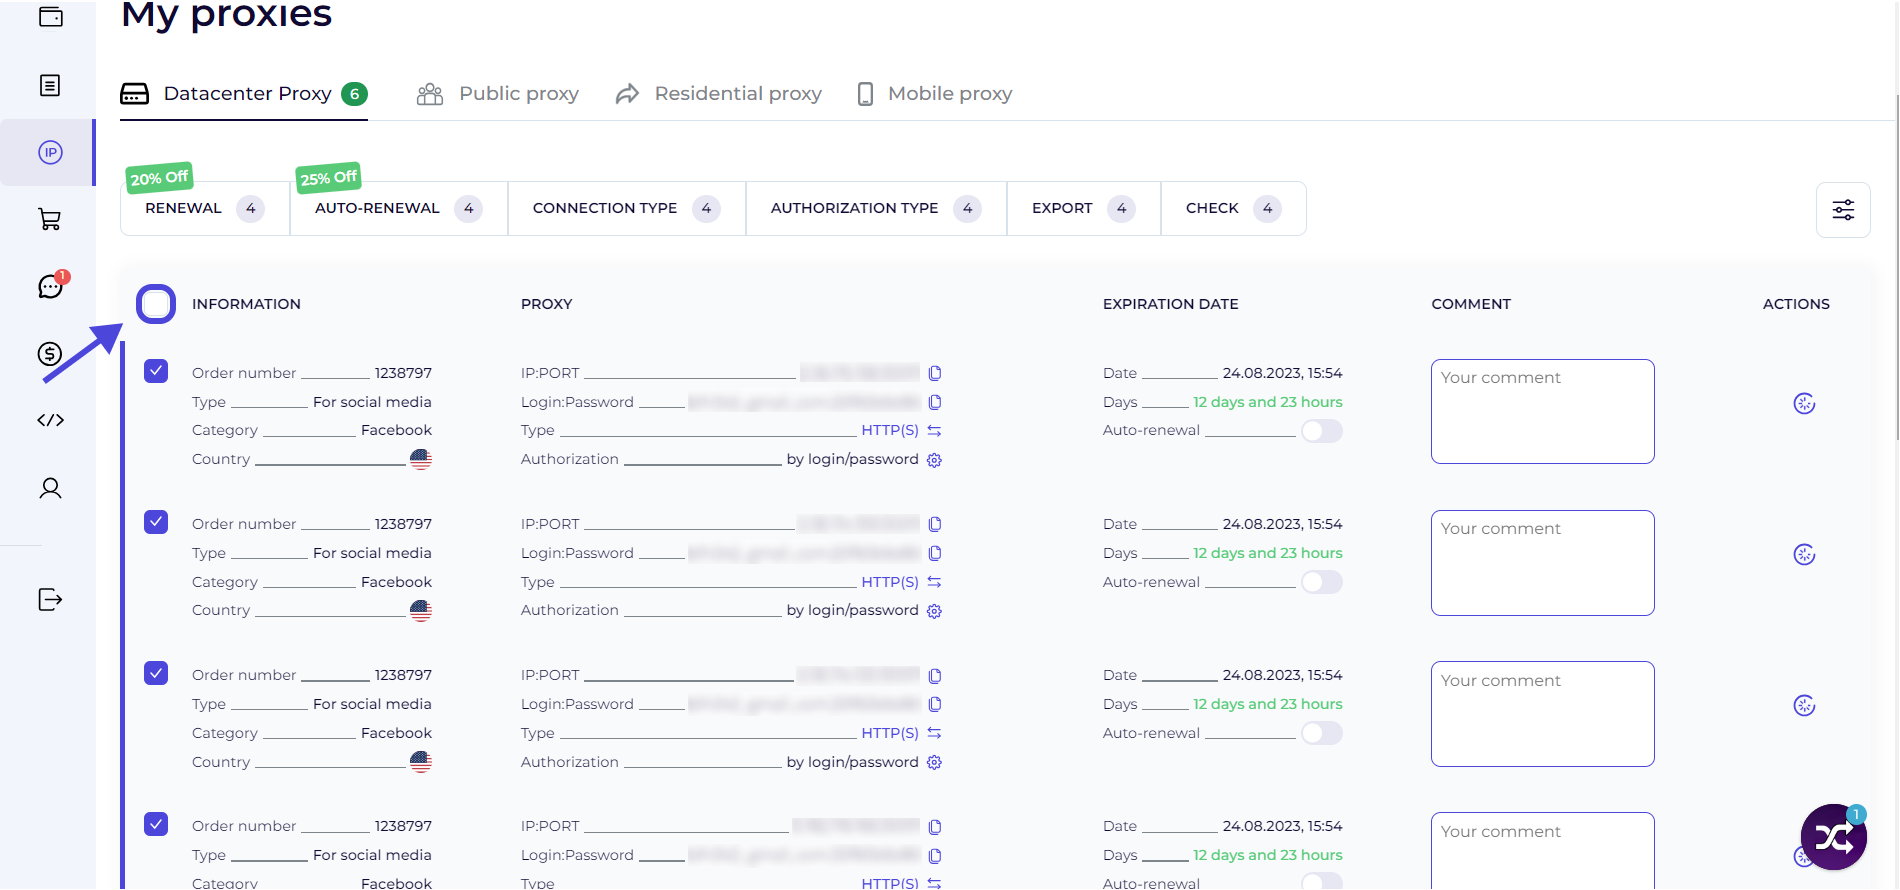Open the API code sidebar icon
Image resolution: width=1900 pixels, height=890 pixels.
[x=50, y=420]
